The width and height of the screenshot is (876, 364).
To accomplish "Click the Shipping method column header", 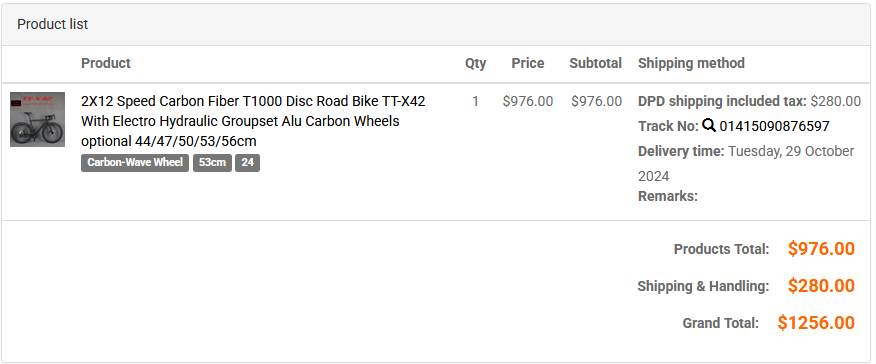I will (x=691, y=63).
